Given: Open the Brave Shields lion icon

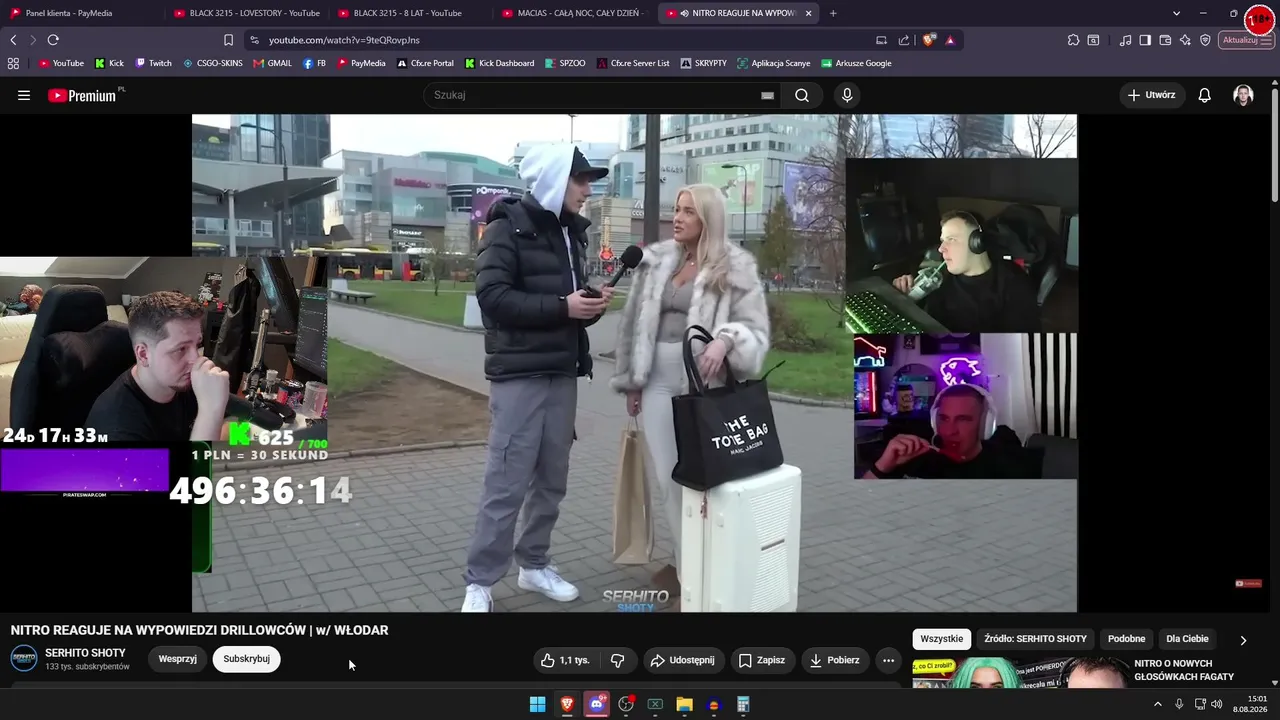Looking at the screenshot, I should click(929, 40).
